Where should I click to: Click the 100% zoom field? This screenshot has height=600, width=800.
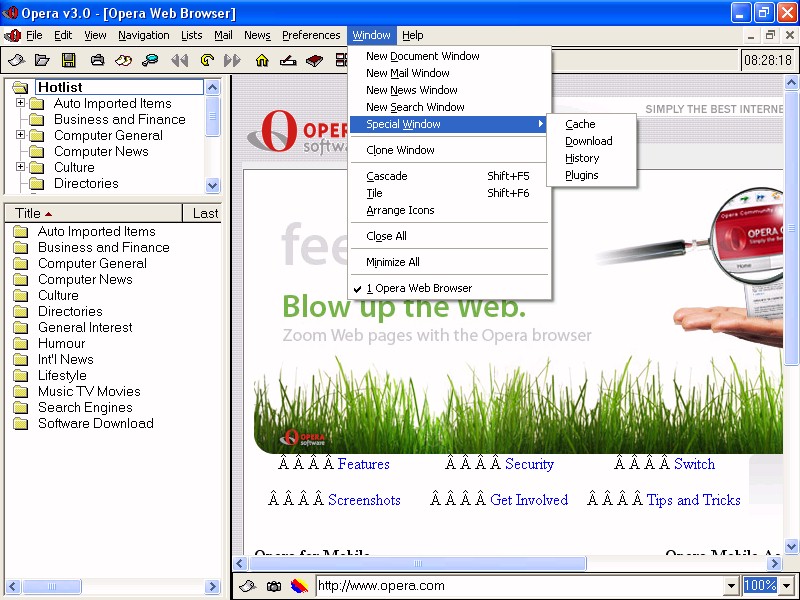761,586
